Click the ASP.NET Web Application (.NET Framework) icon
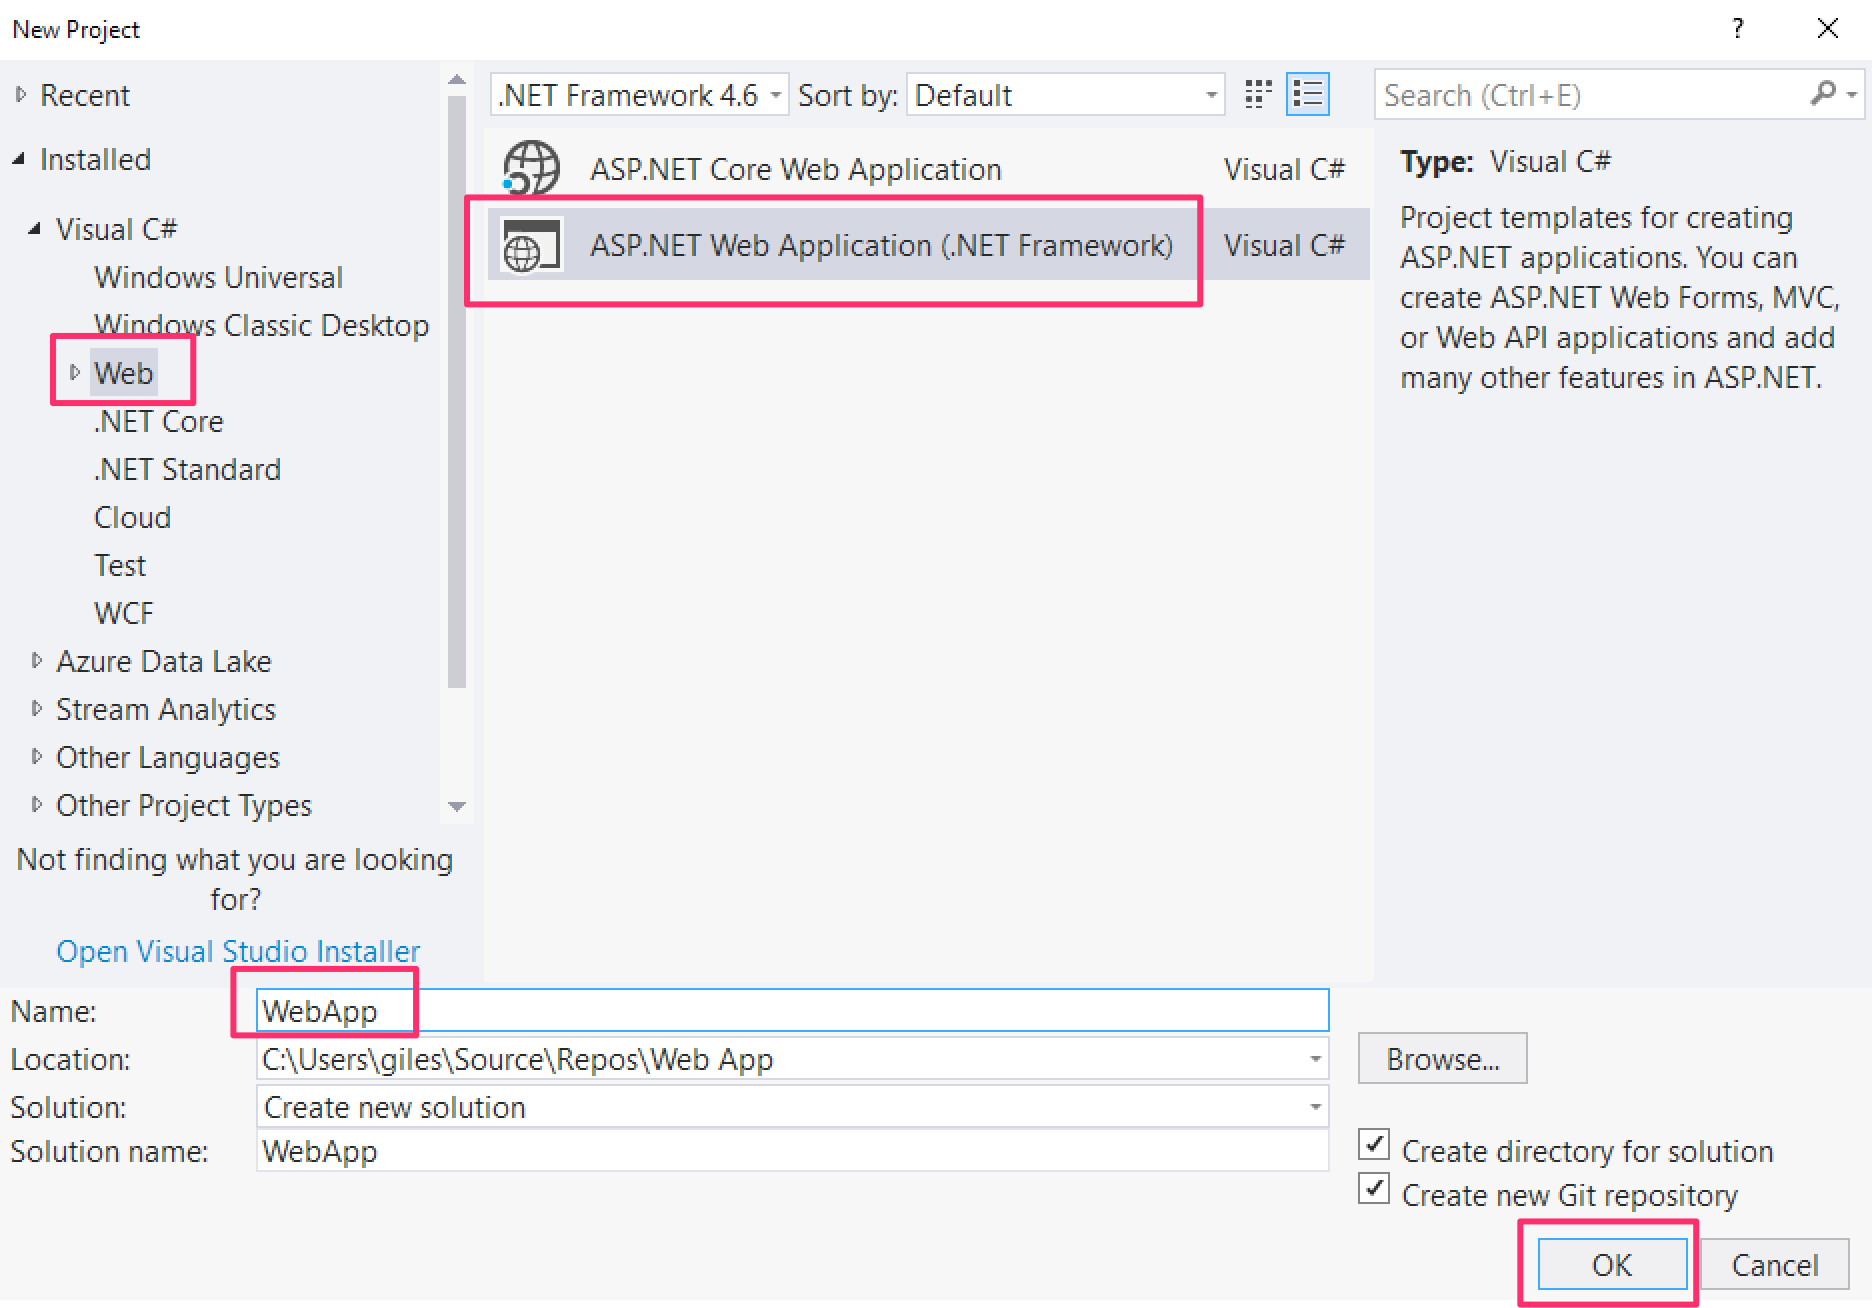 [531, 246]
